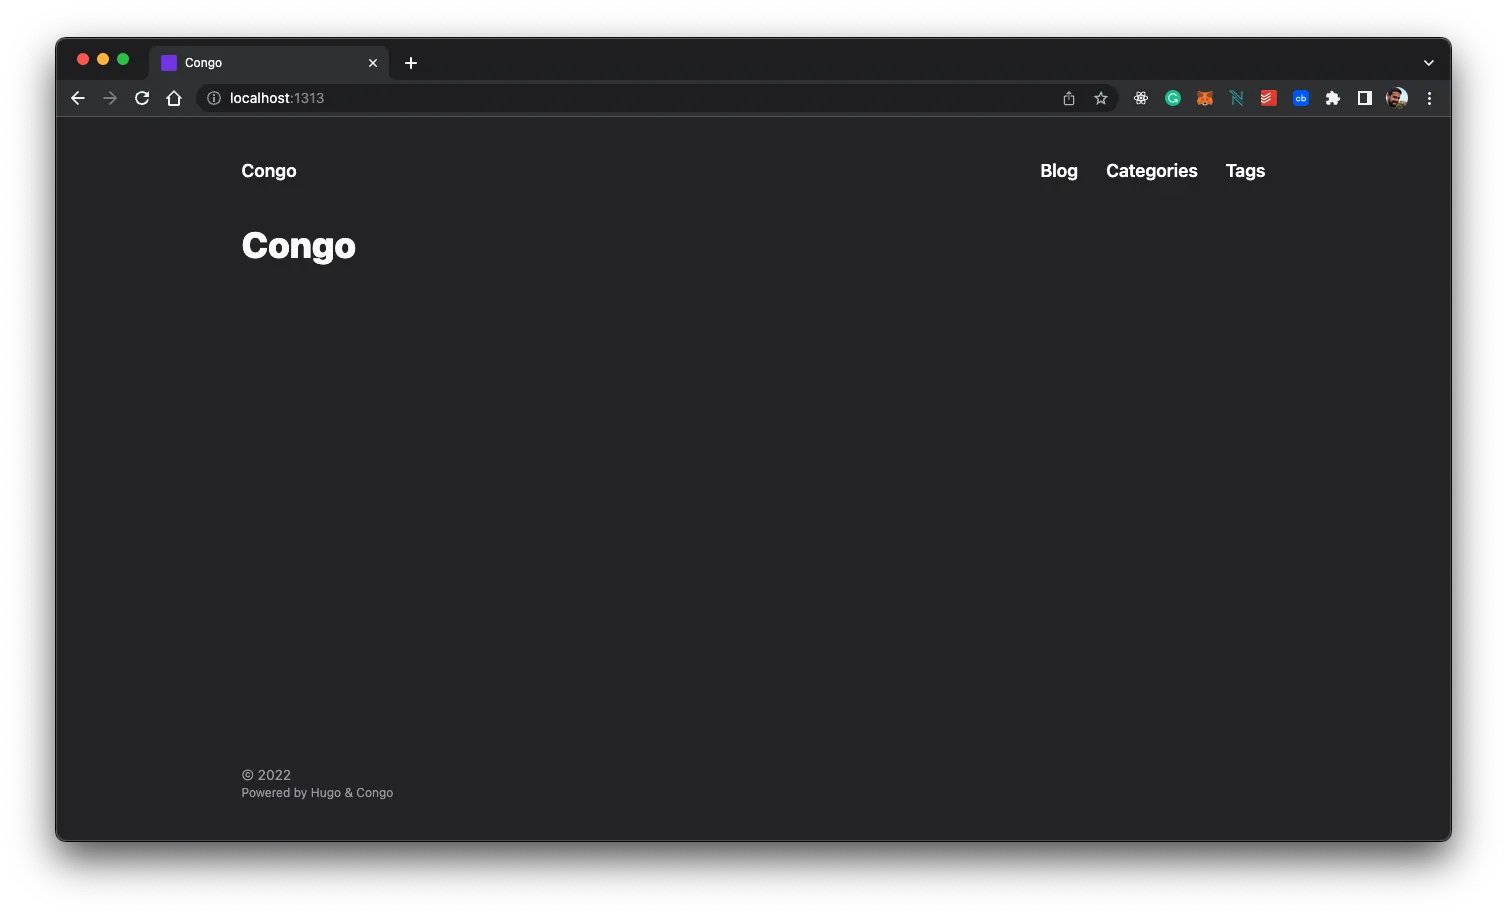The height and width of the screenshot is (915, 1507).
Task: Go to the Tags page
Action: (1245, 171)
